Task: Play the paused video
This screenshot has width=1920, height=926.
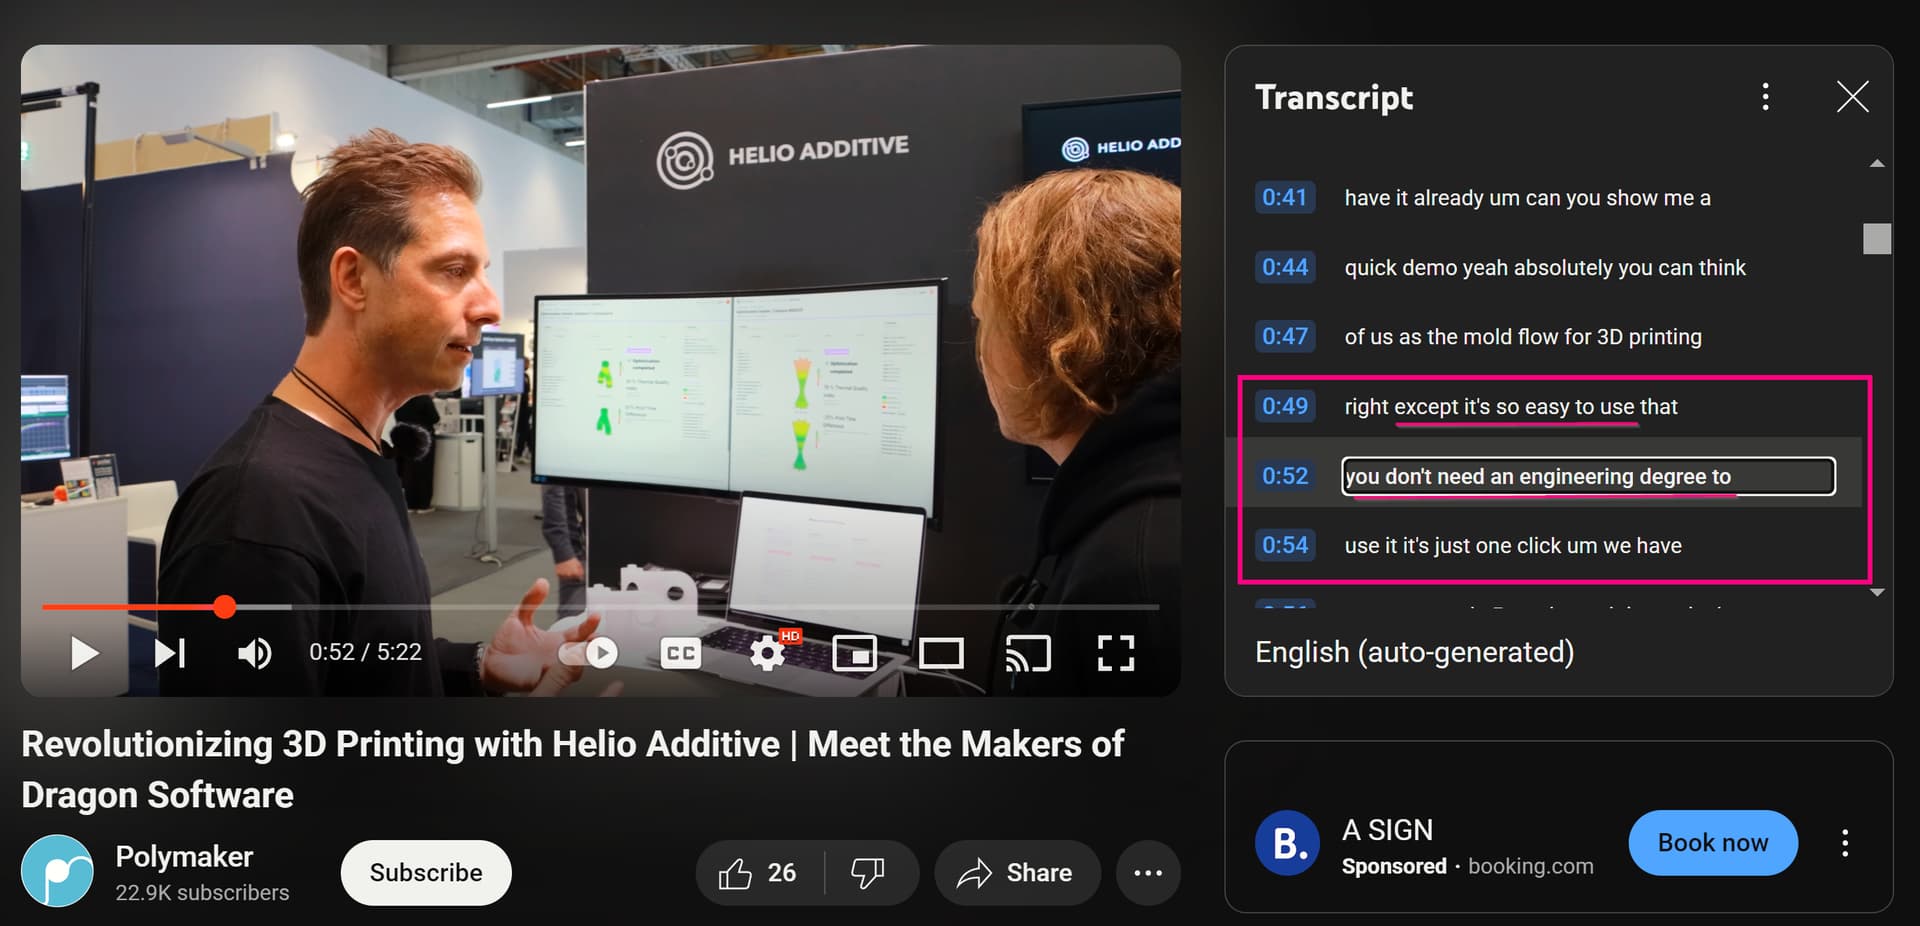Action: pyautogui.click(x=85, y=654)
